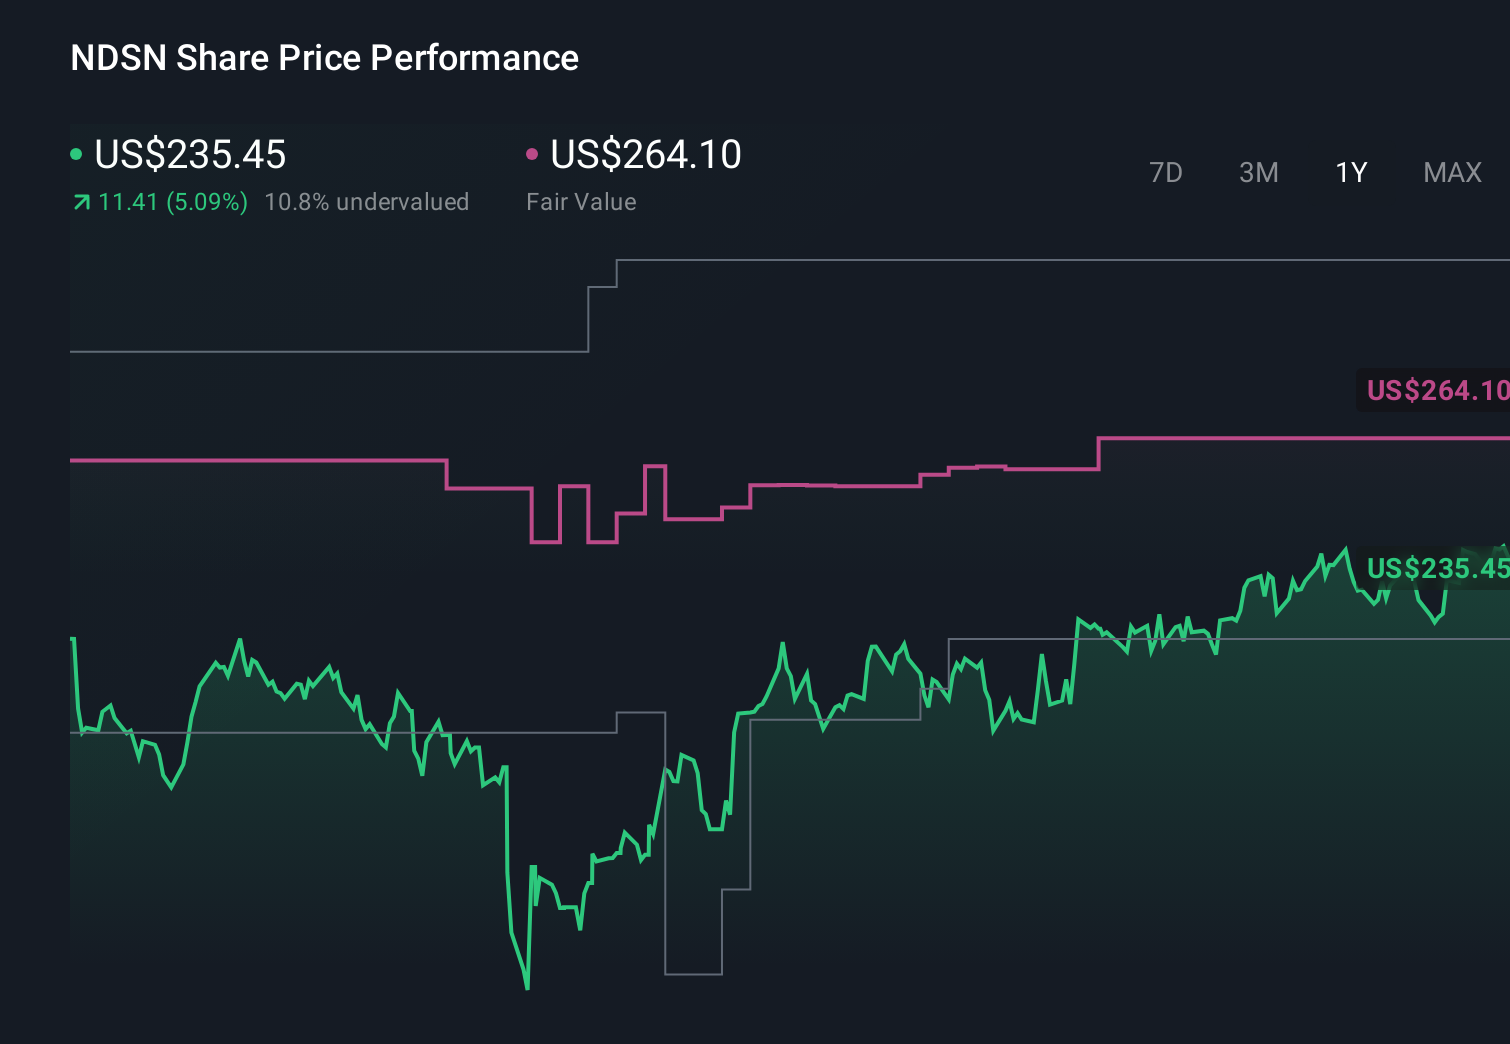
Task: Click the Fair Value caption text
Action: pos(581,202)
